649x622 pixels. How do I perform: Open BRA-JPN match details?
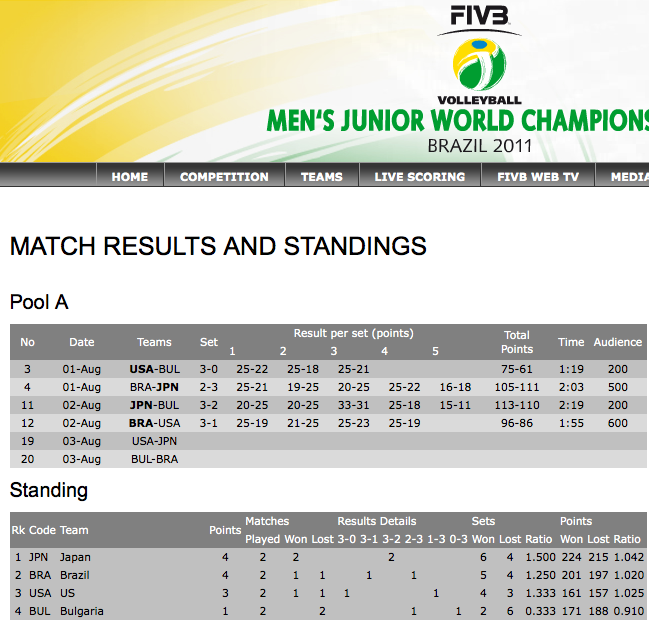point(154,387)
